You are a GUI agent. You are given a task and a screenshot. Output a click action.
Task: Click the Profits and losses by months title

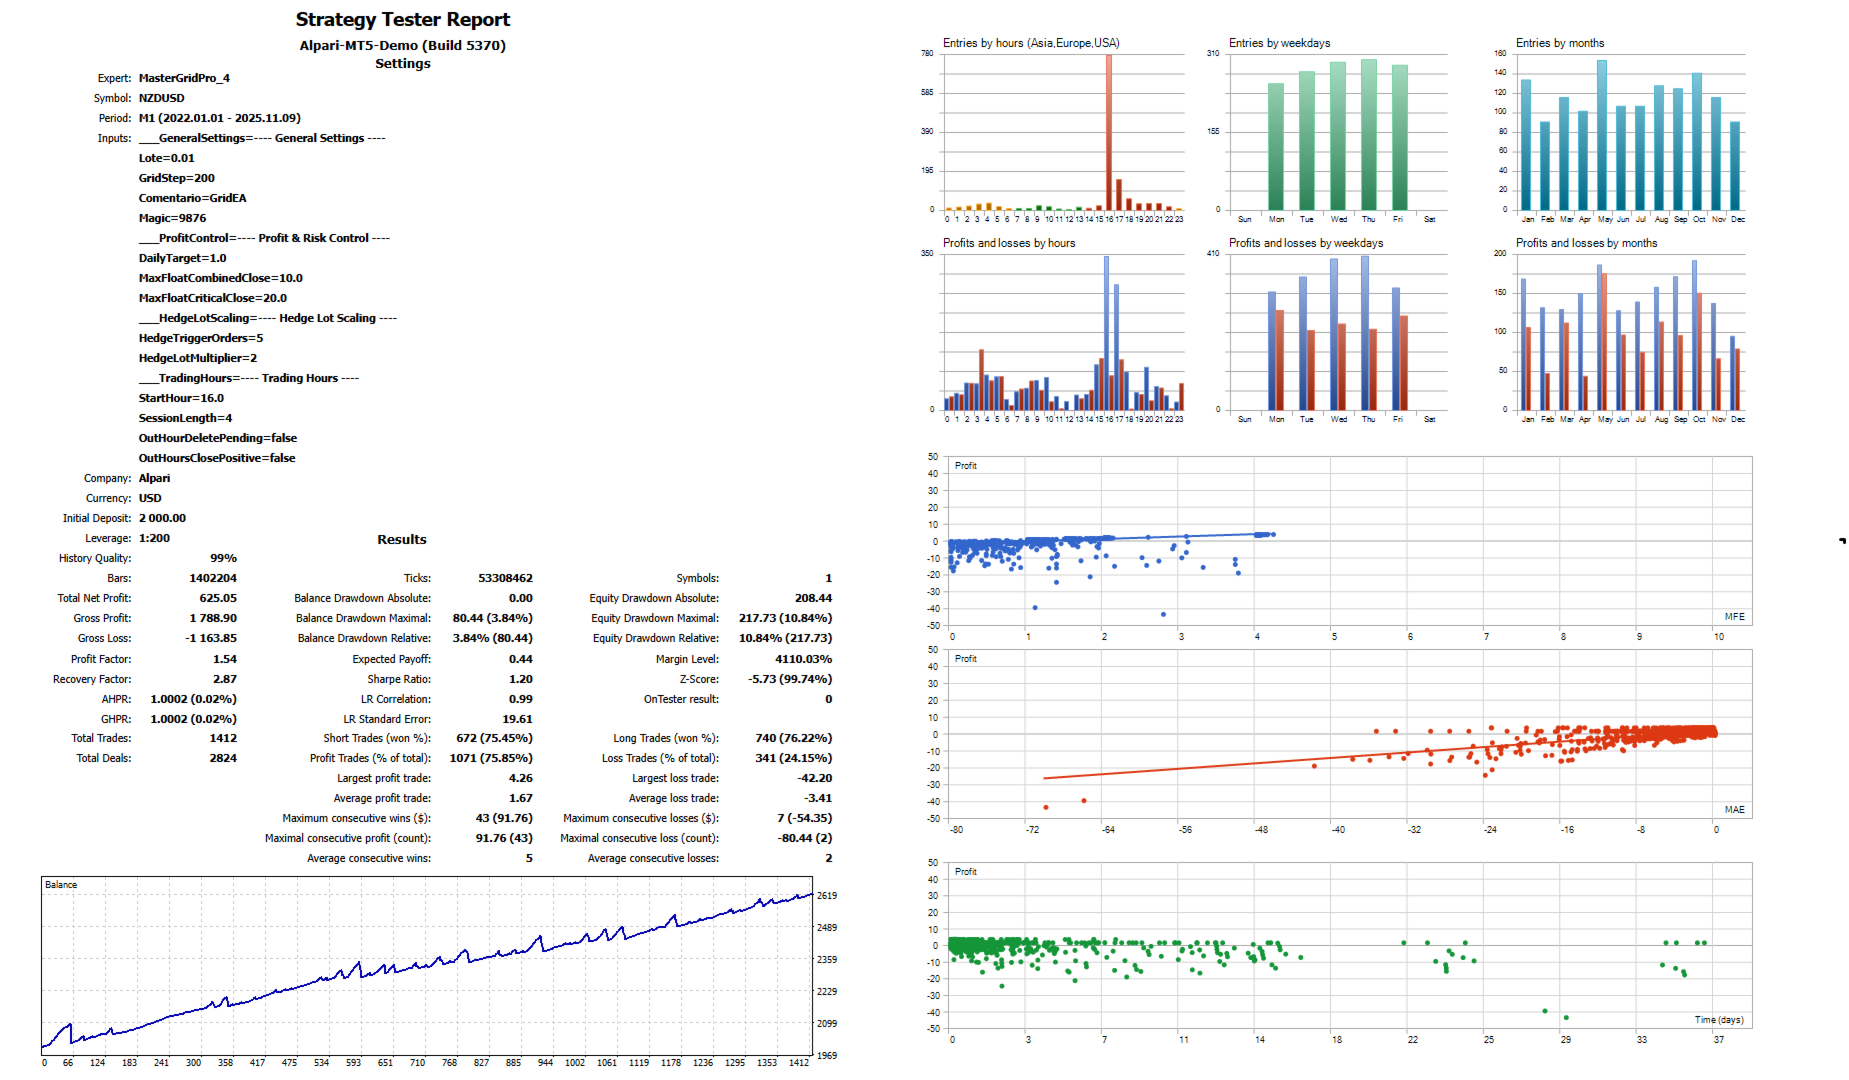1586,243
